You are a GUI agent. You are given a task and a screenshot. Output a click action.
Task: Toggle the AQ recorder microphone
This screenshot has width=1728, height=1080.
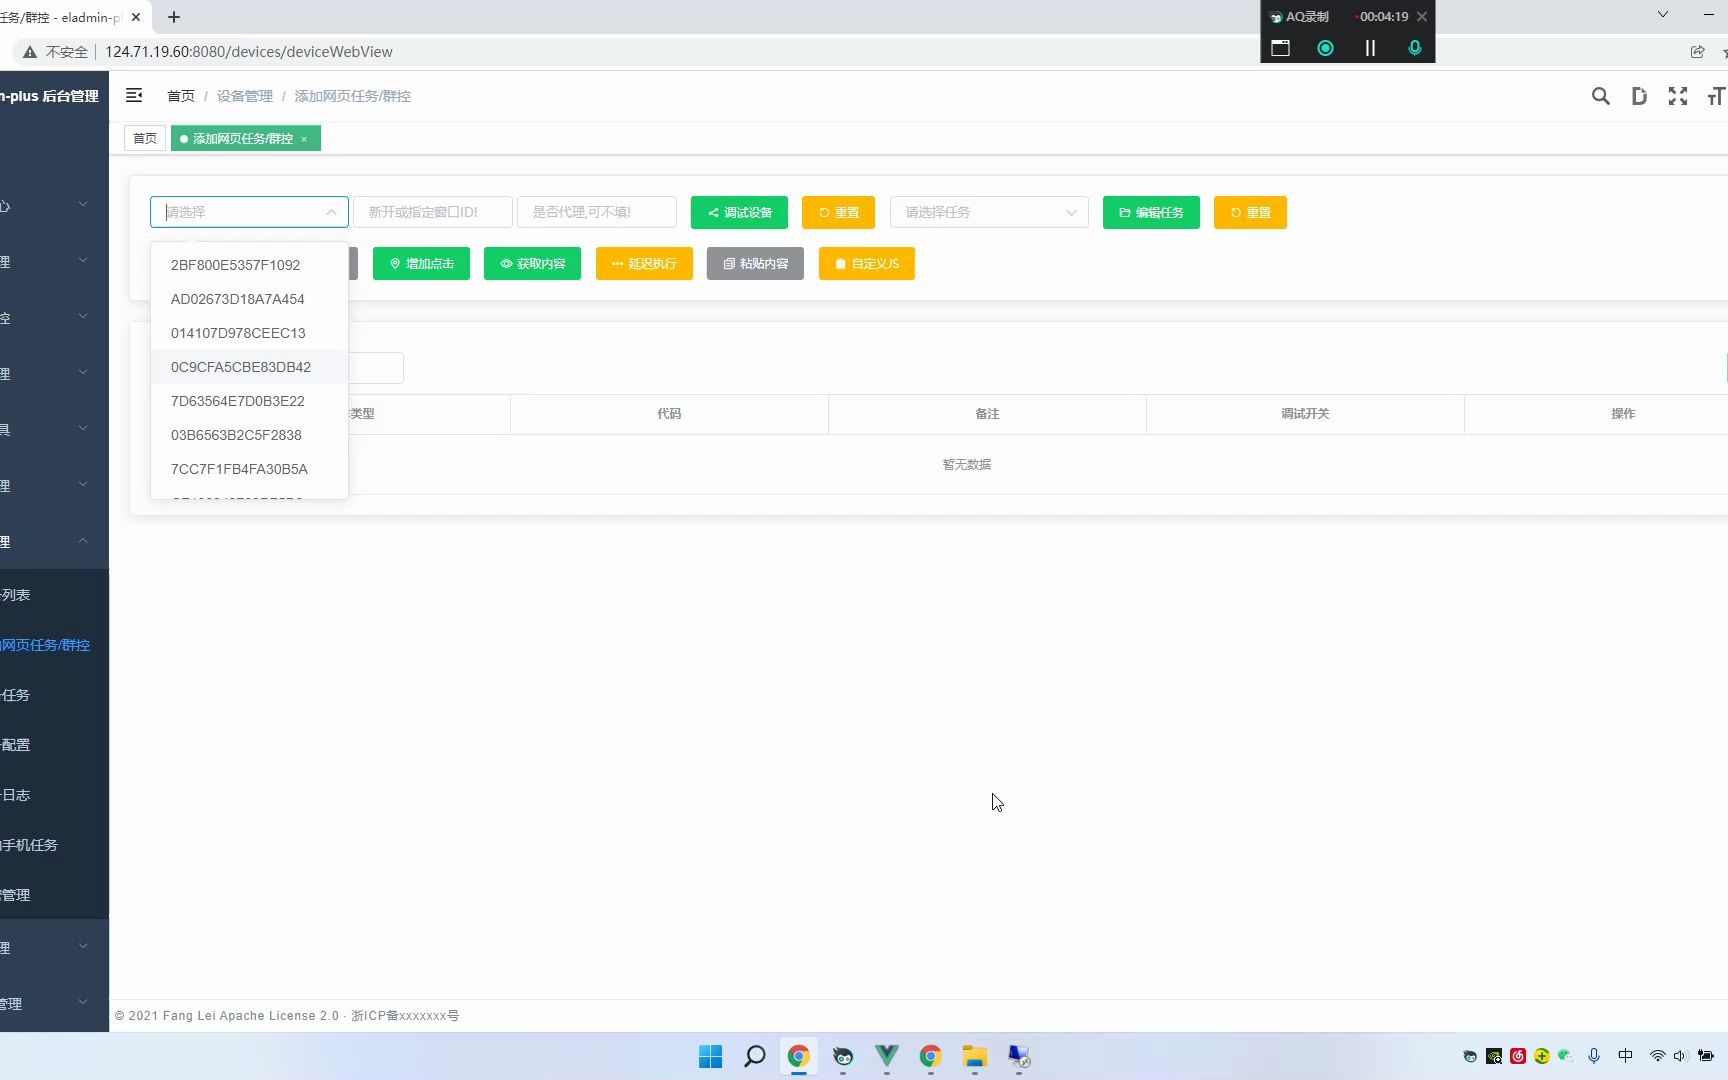pos(1414,48)
